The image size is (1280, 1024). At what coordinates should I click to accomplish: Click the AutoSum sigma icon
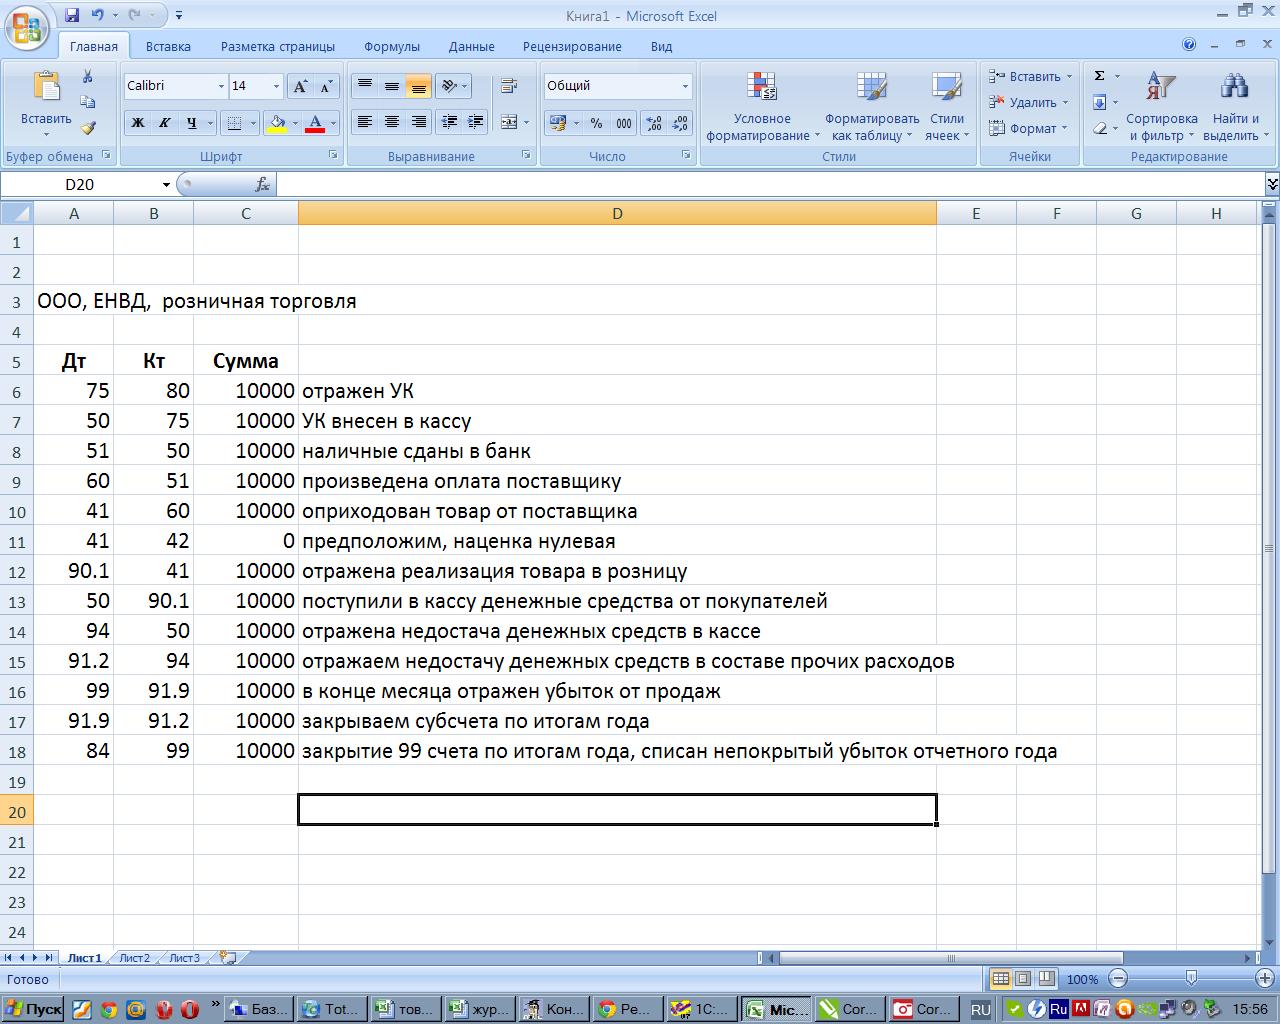tap(1100, 76)
